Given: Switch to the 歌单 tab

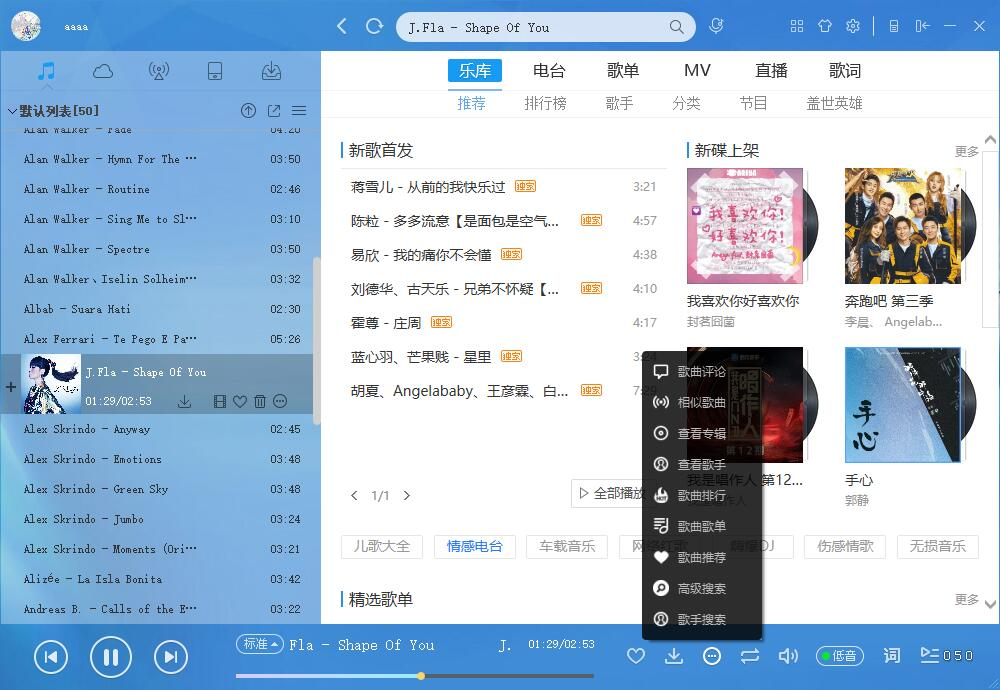Looking at the screenshot, I should coord(623,70).
